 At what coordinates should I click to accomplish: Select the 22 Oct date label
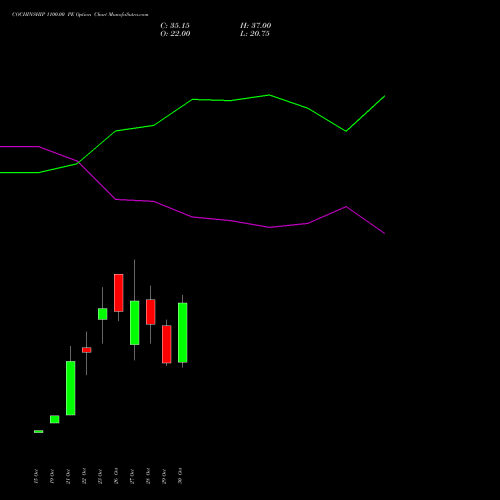[84, 476]
